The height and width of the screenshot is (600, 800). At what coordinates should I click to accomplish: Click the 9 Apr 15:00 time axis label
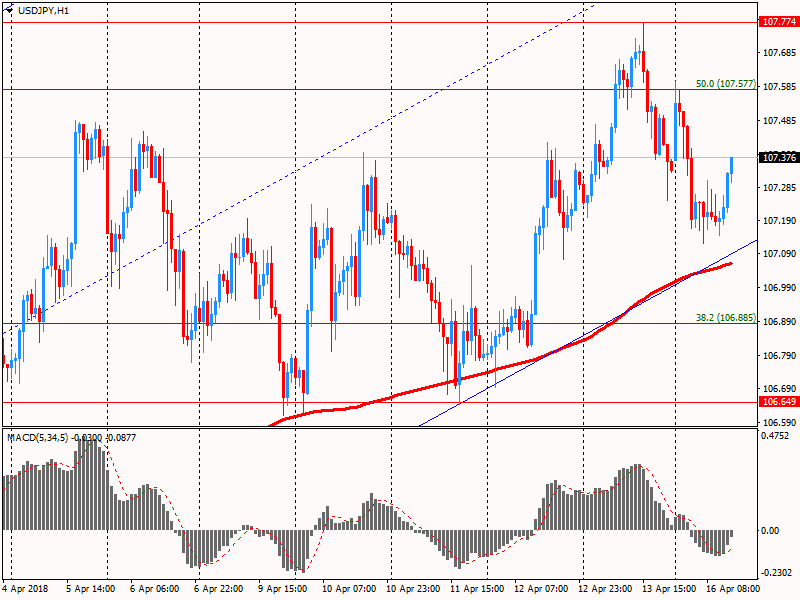pyautogui.click(x=282, y=589)
